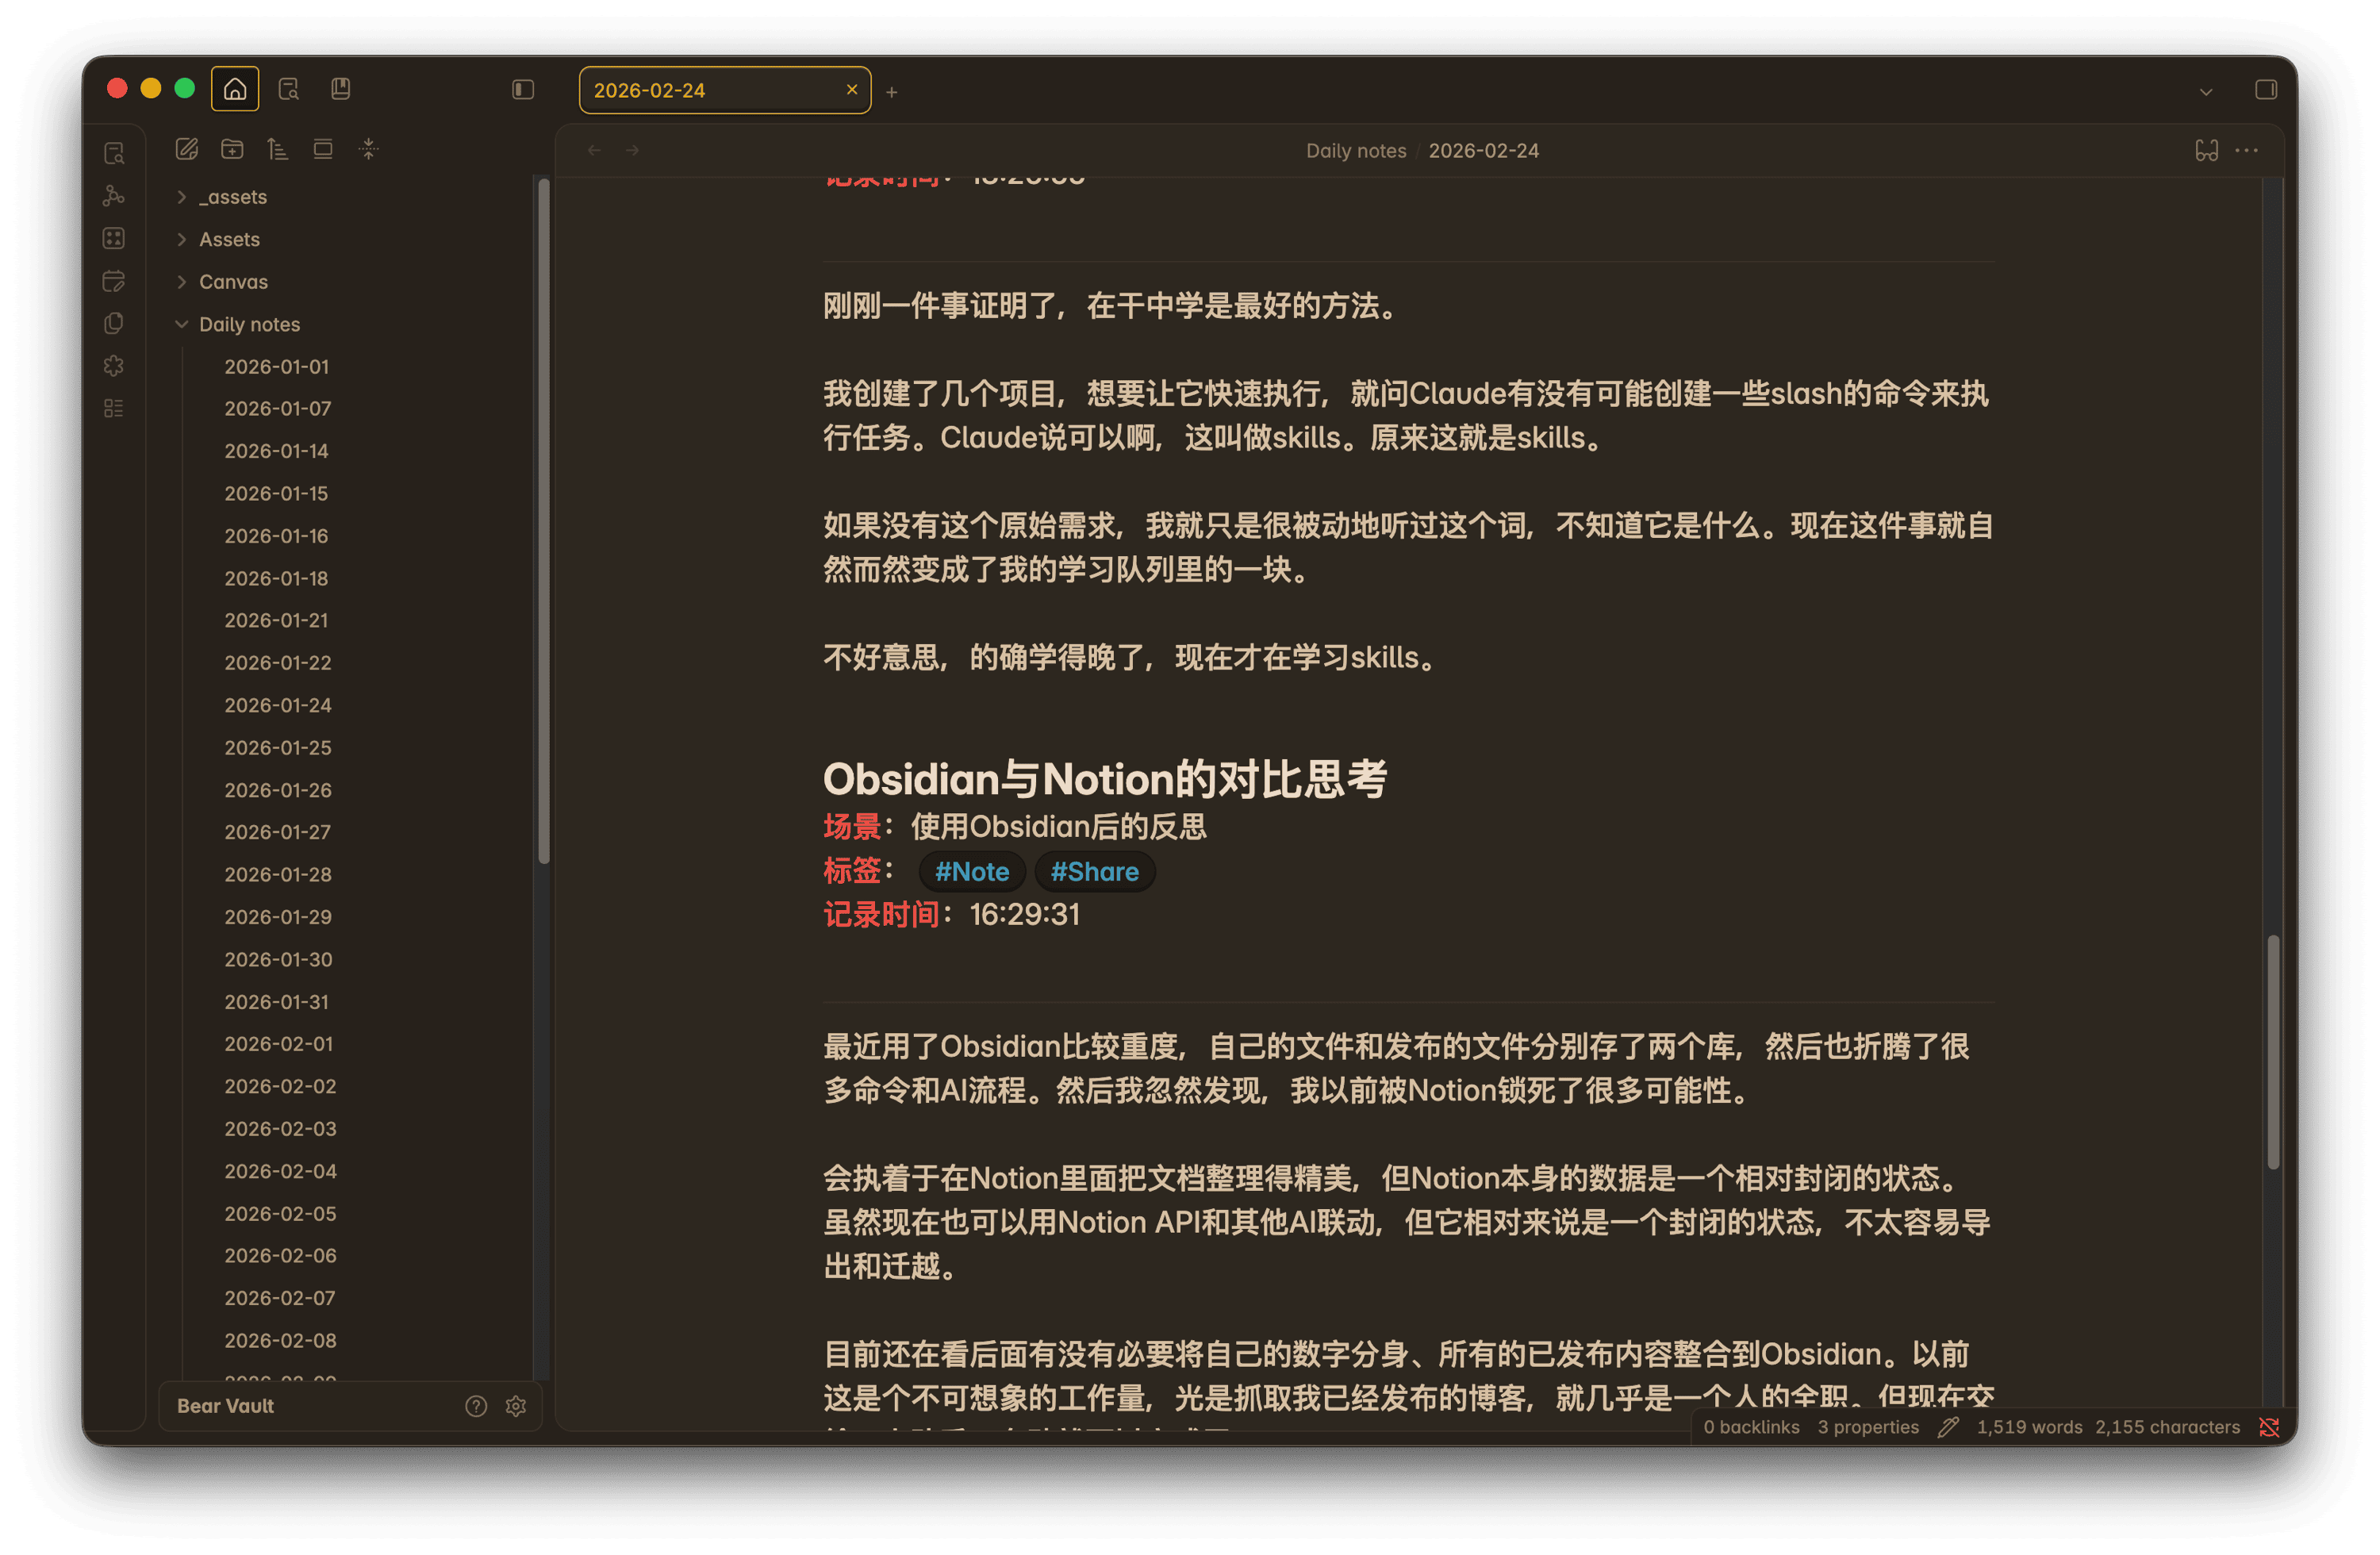Viewport: 2380px width, 1555px height.
Task: Open a new tab with the plus button
Action: pos(892,92)
